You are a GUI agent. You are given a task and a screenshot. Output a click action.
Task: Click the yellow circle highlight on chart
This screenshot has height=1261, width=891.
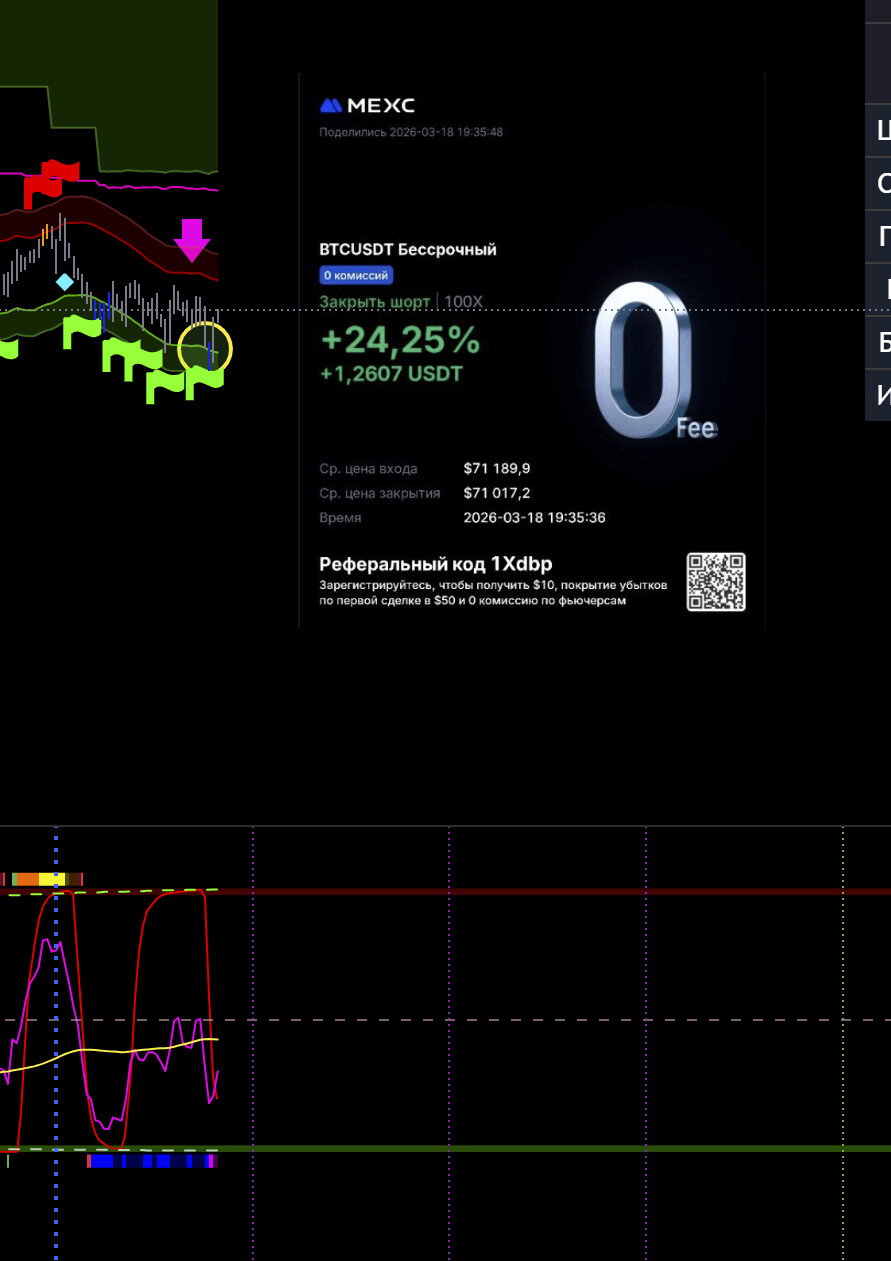pyautogui.click(x=205, y=350)
